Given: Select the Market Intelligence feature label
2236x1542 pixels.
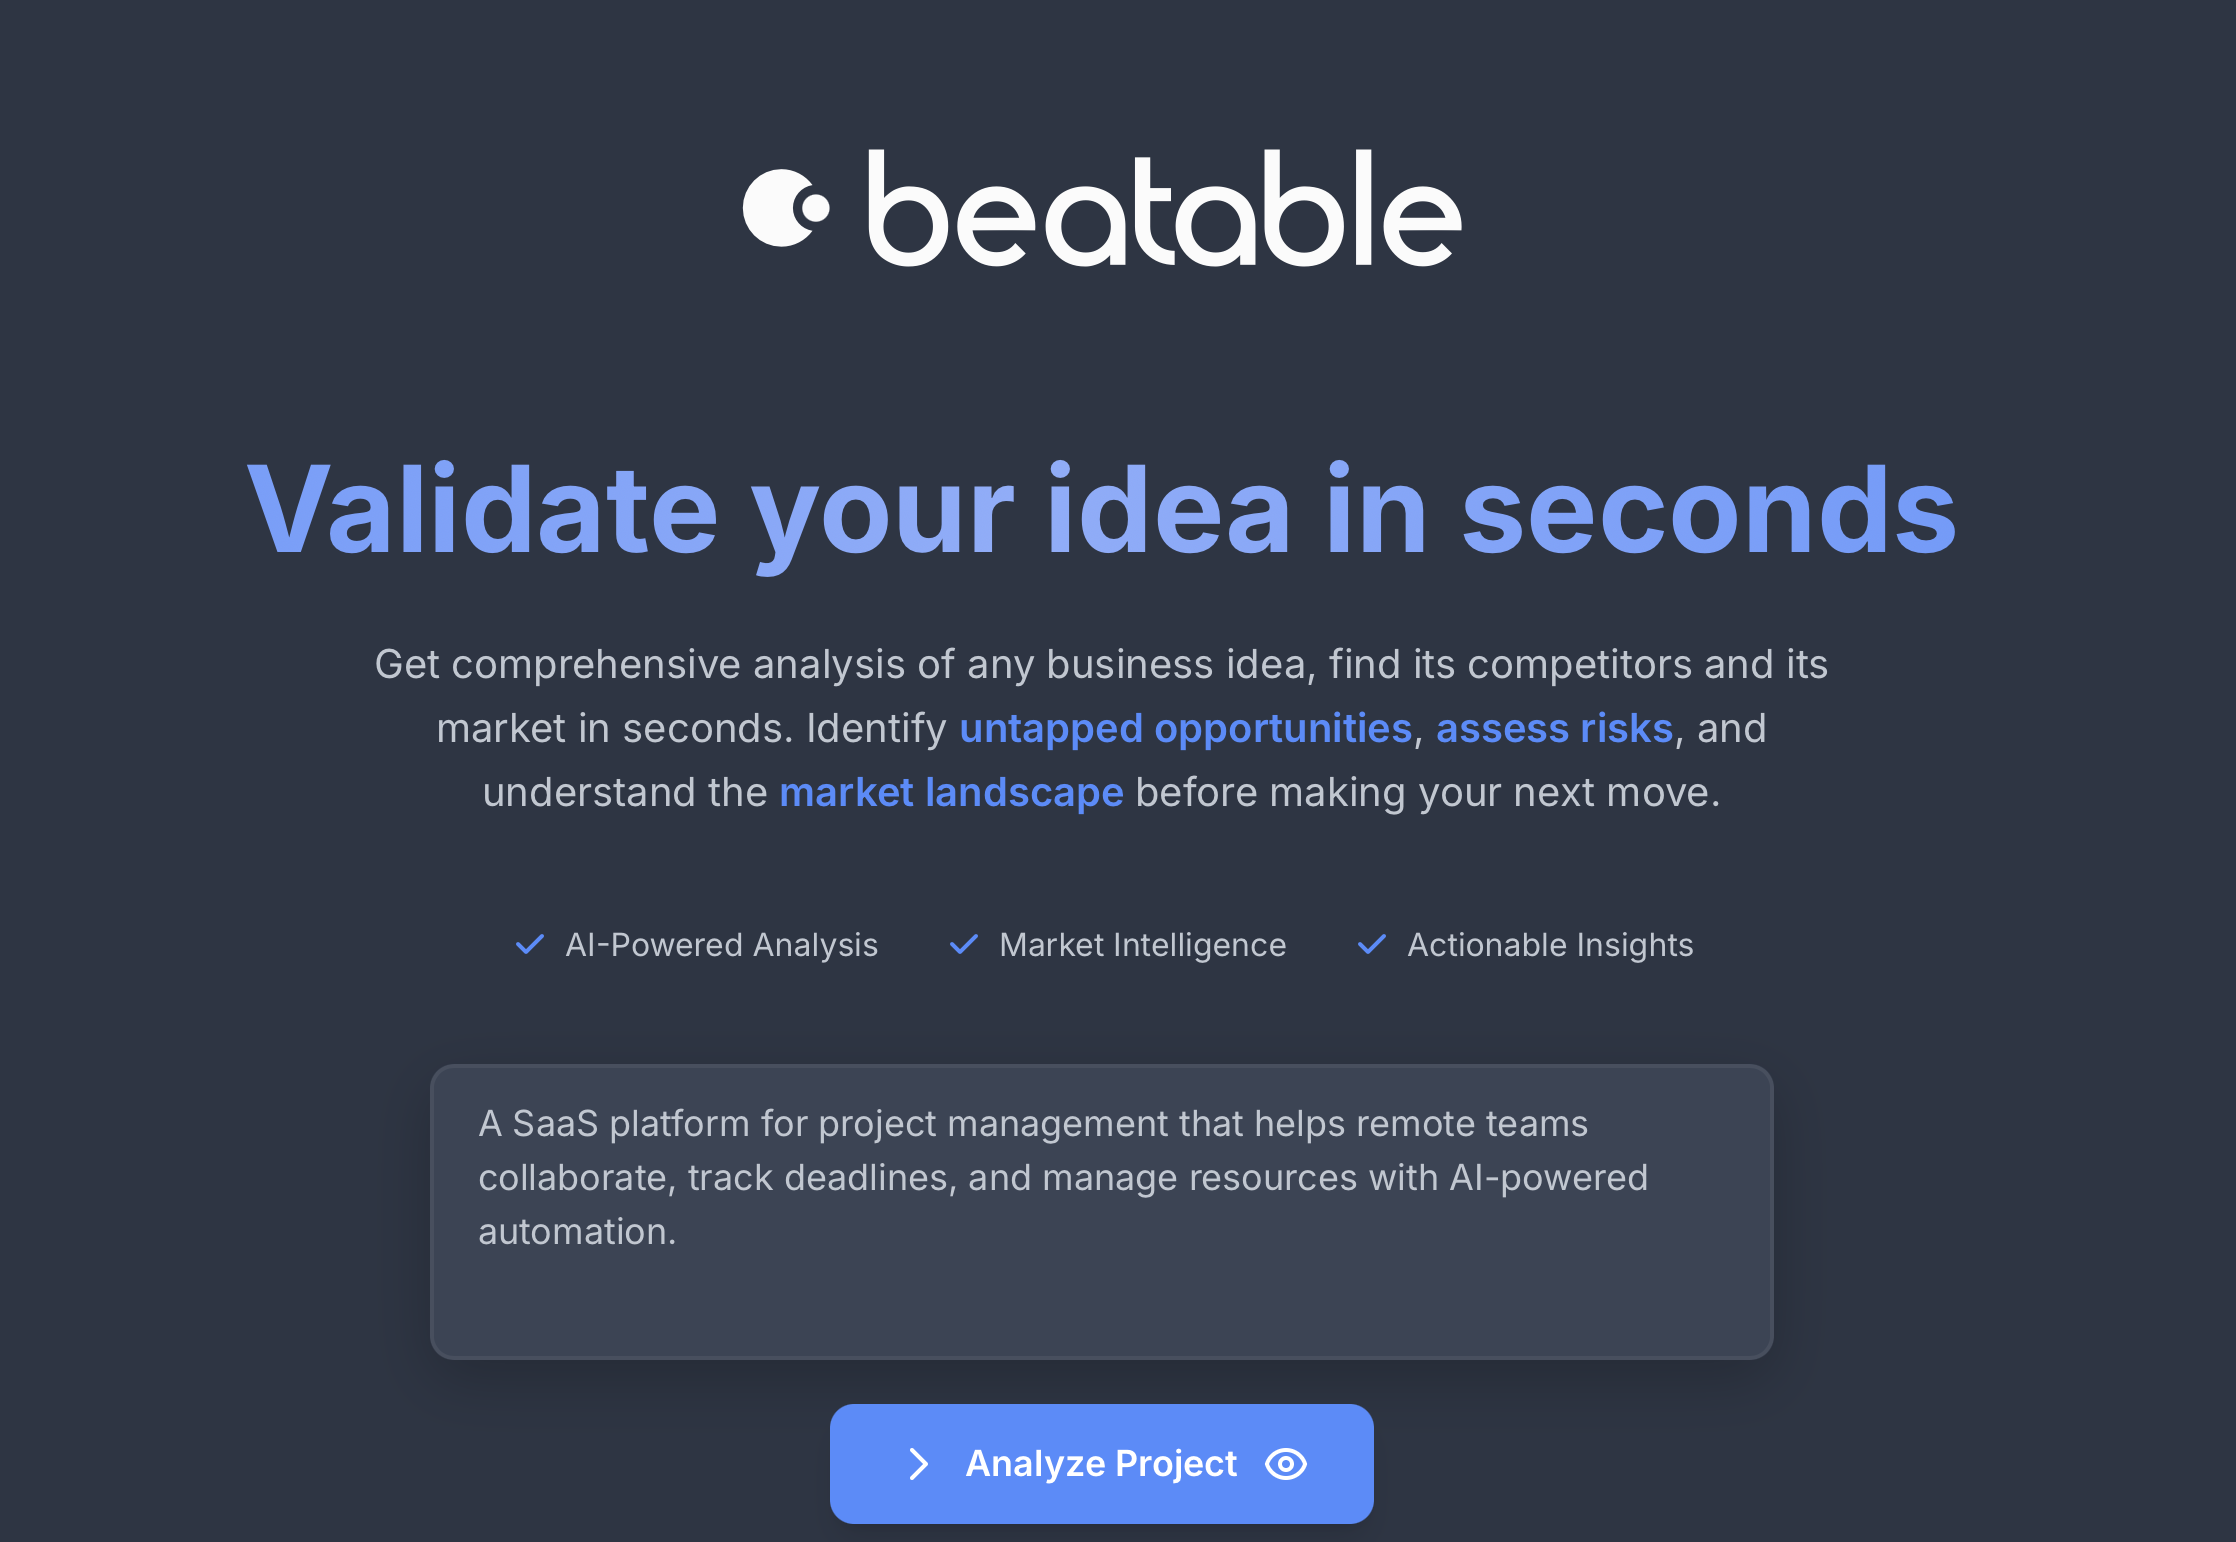Looking at the screenshot, I should pos(1142,945).
